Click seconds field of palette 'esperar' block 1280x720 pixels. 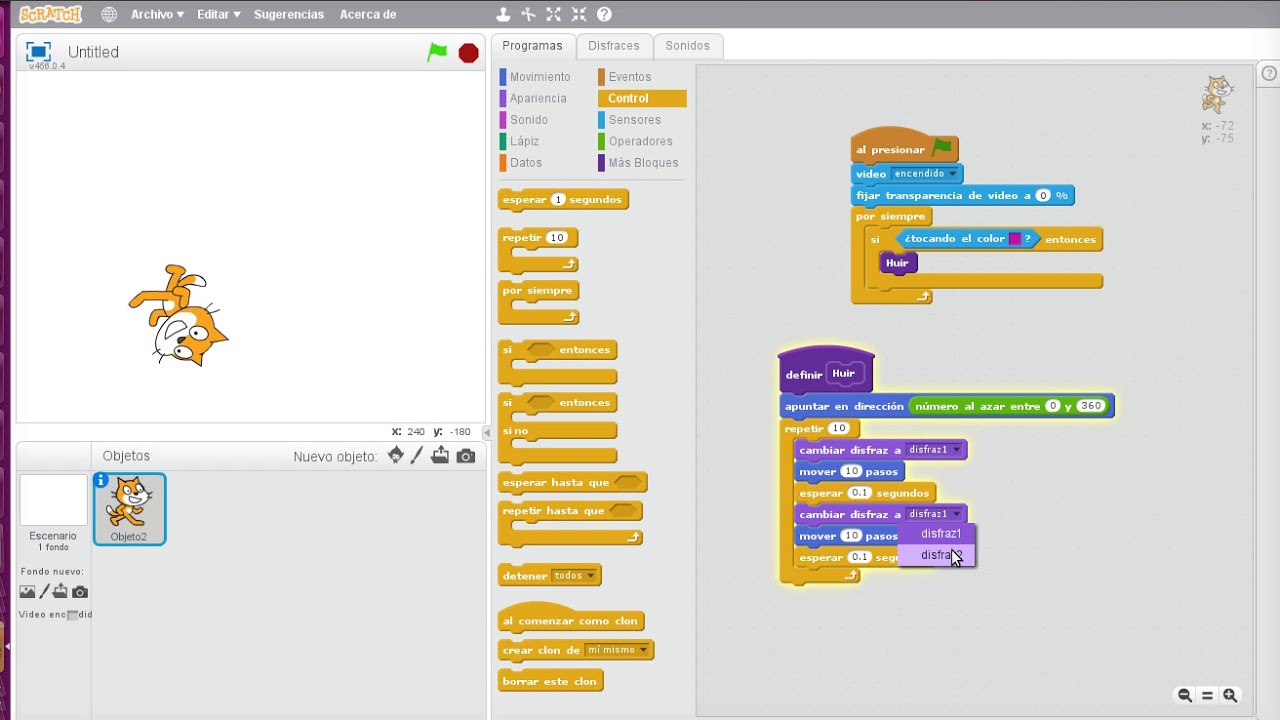click(559, 200)
